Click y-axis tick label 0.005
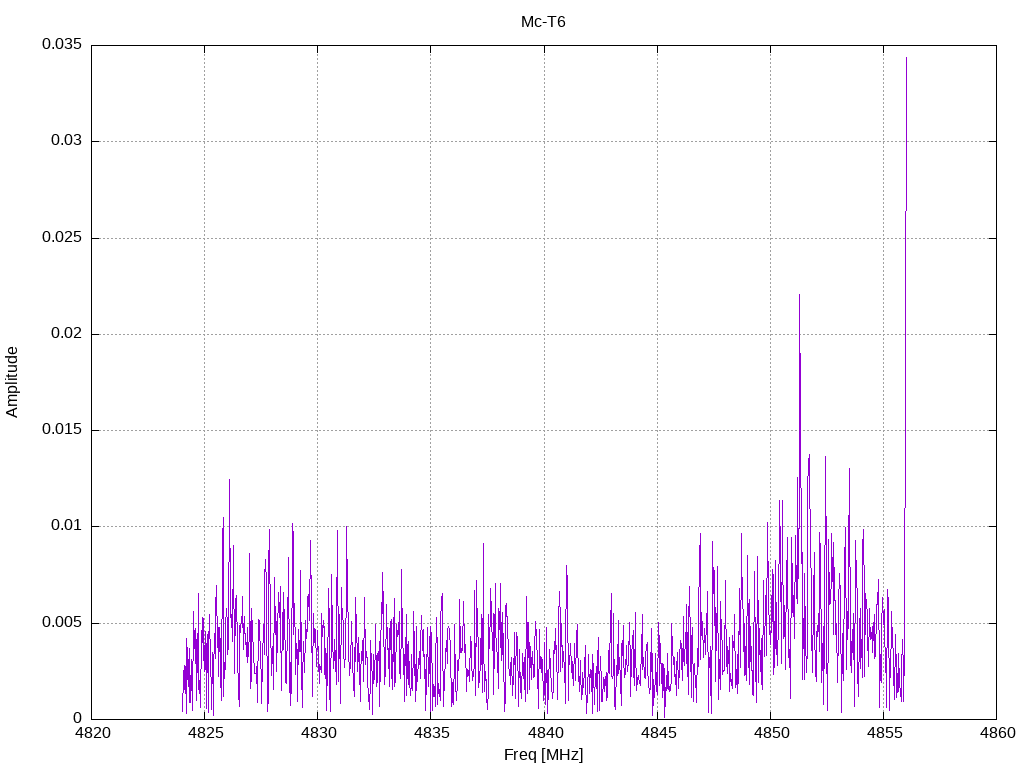Screen dimensions: 1024x768 point(62,622)
